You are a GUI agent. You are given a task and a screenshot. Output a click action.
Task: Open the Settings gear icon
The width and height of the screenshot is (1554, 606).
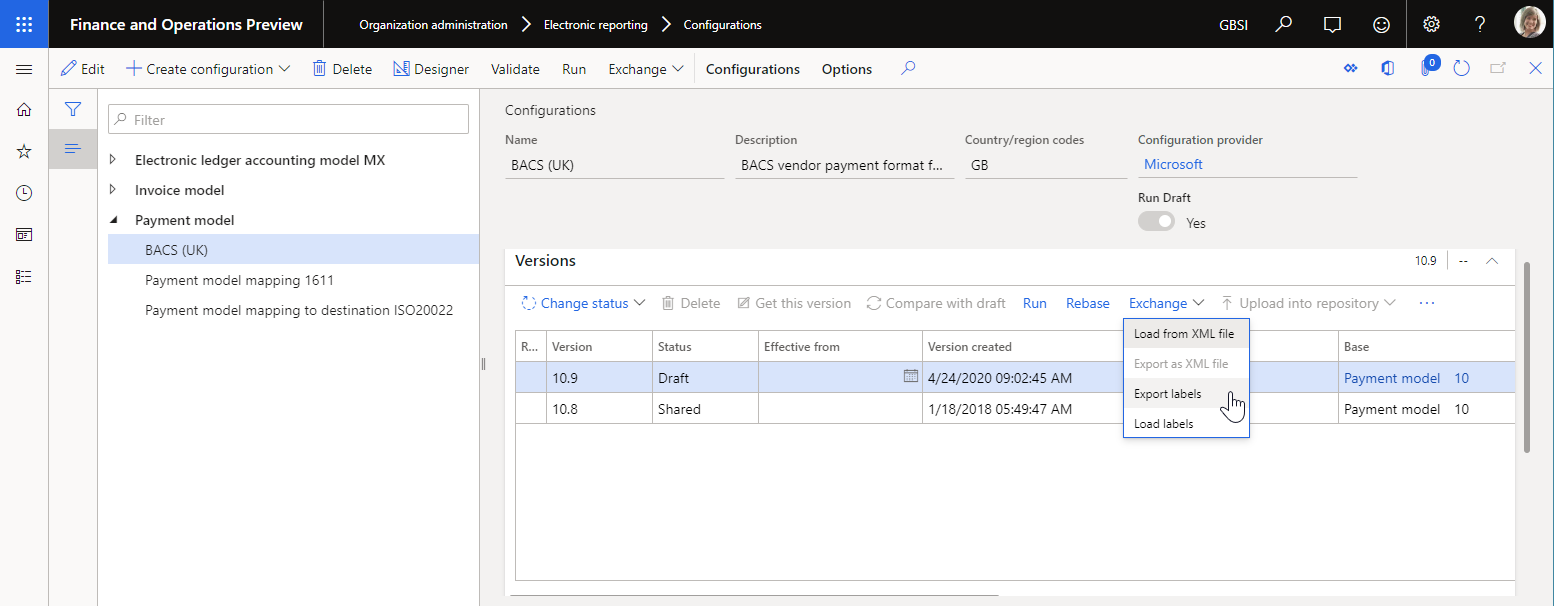[x=1431, y=24]
